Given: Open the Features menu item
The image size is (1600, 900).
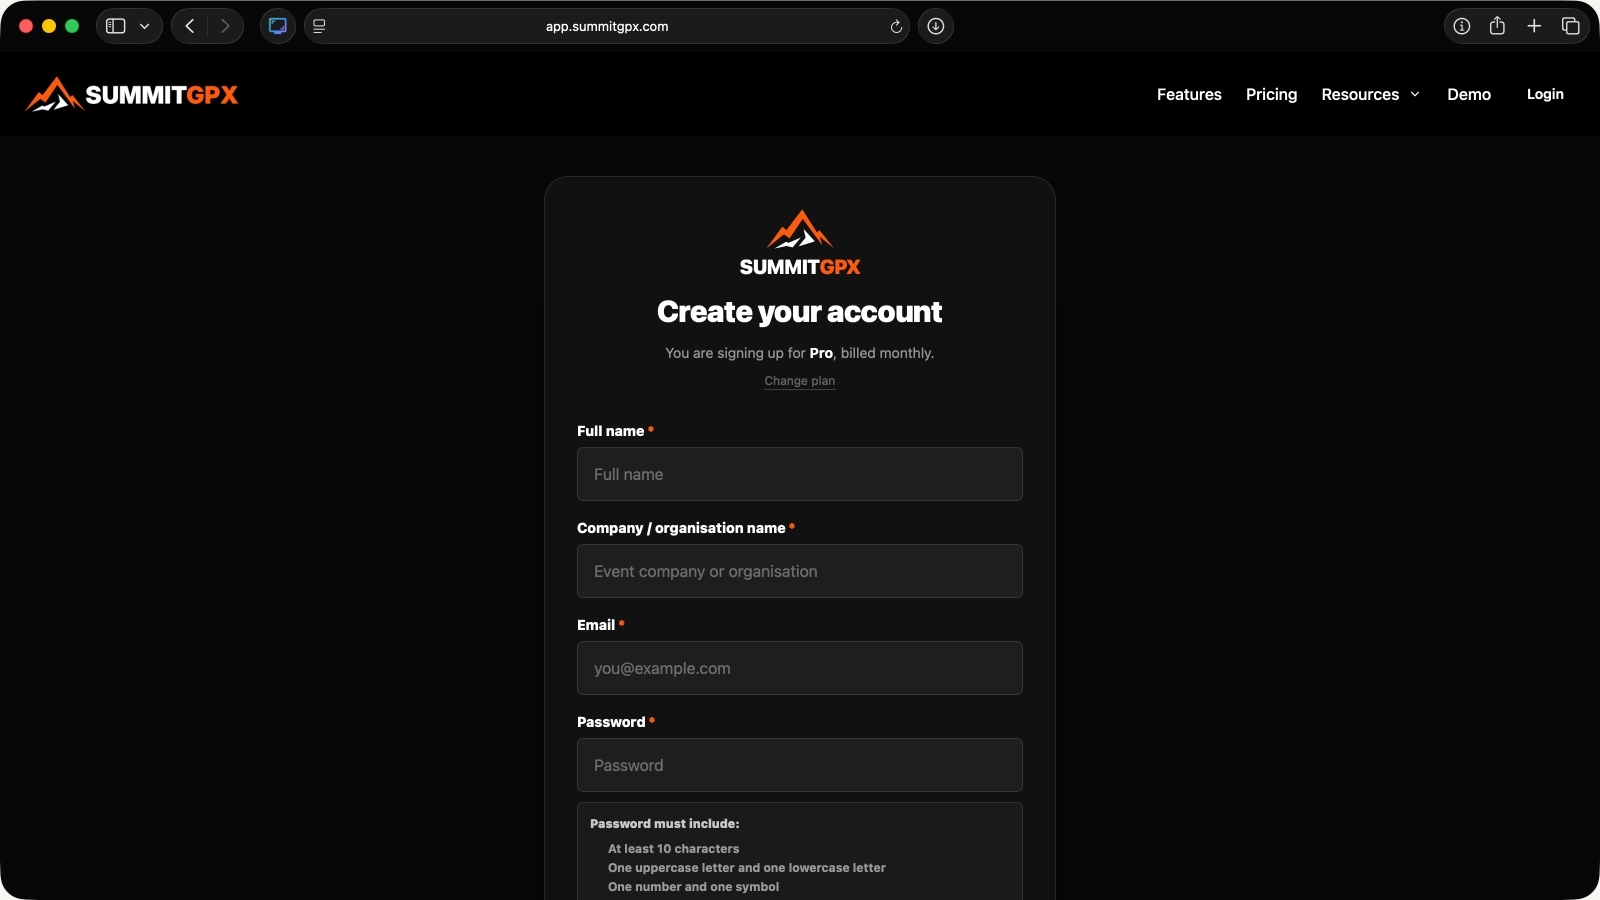Looking at the screenshot, I should click(x=1189, y=94).
